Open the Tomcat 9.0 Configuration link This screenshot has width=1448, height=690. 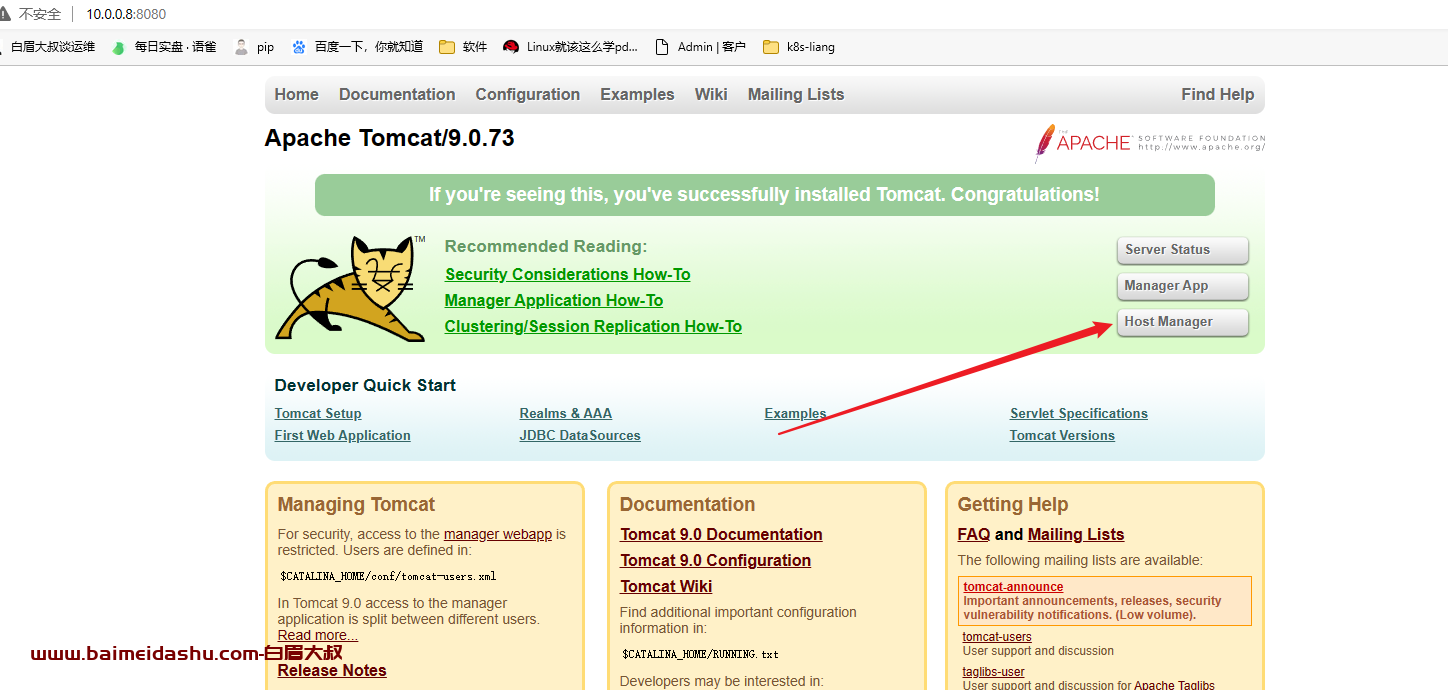[x=715, y=561]
